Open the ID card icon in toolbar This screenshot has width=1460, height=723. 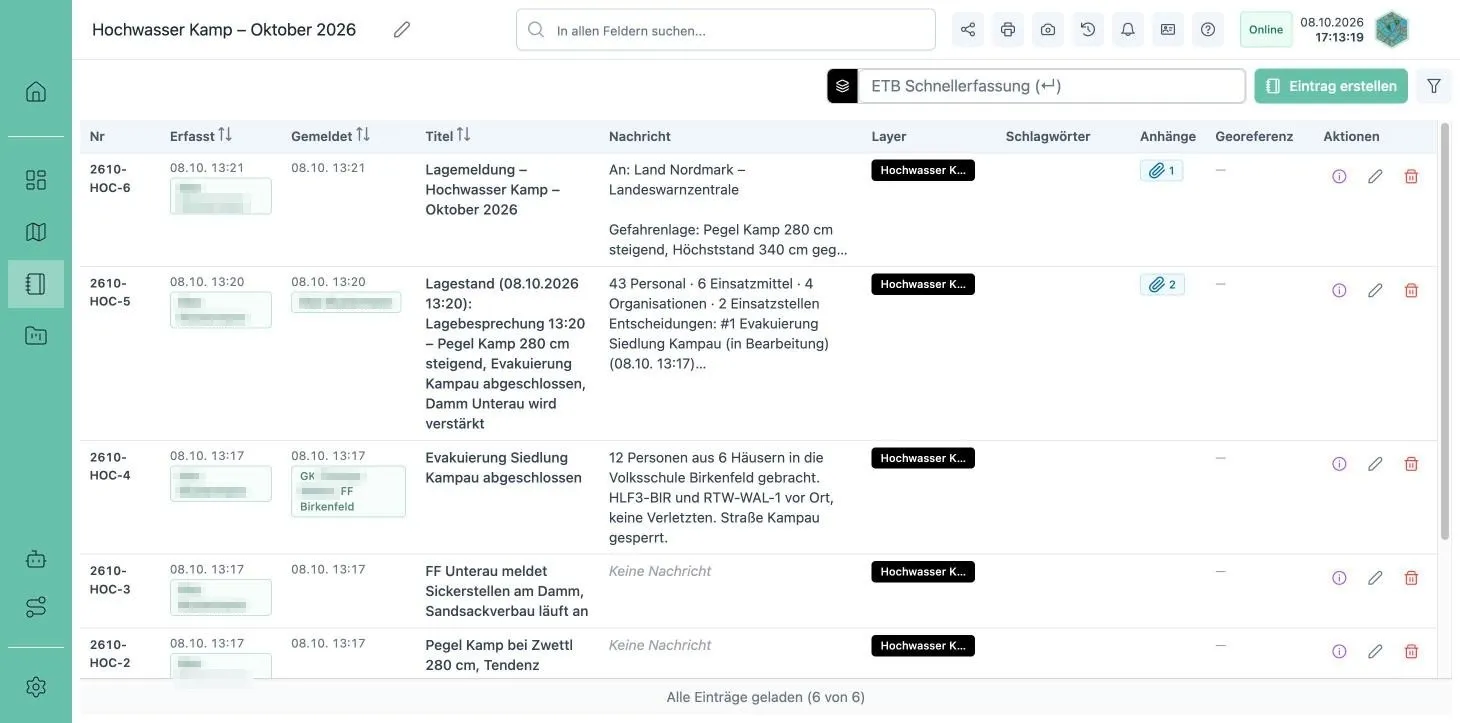coord(1168,30)
